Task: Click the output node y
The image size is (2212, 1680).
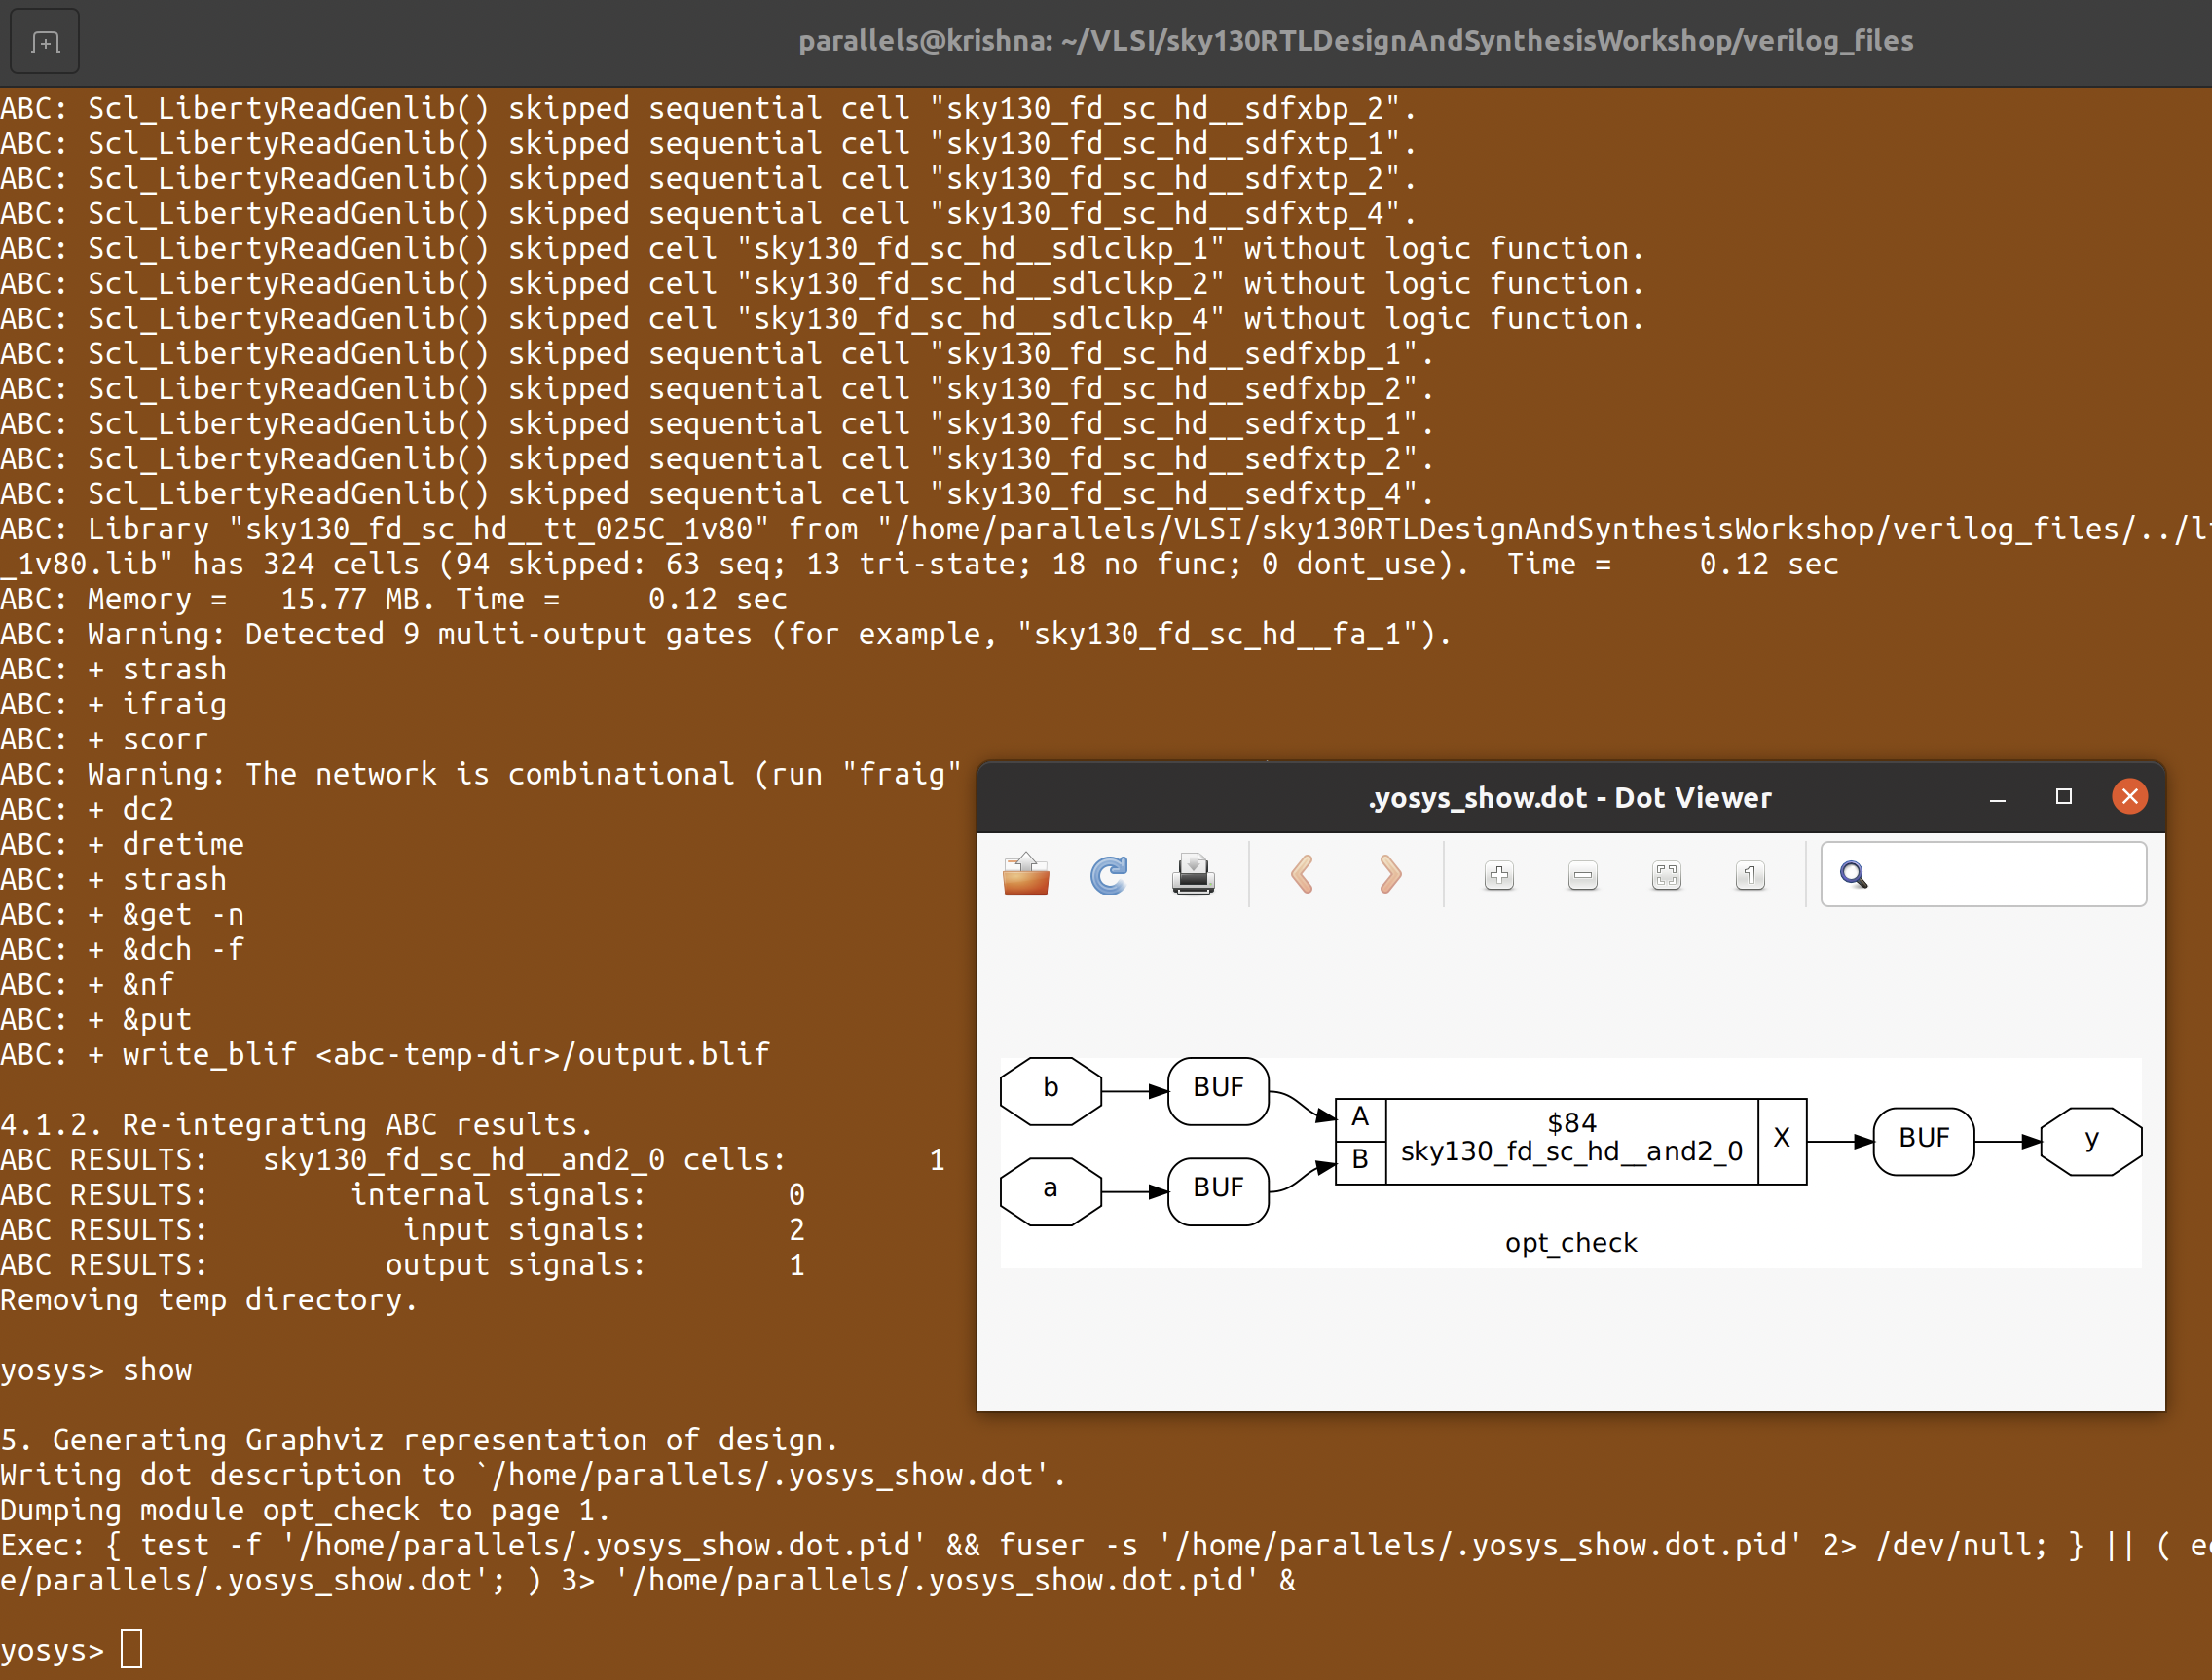Action: 2090,1140
